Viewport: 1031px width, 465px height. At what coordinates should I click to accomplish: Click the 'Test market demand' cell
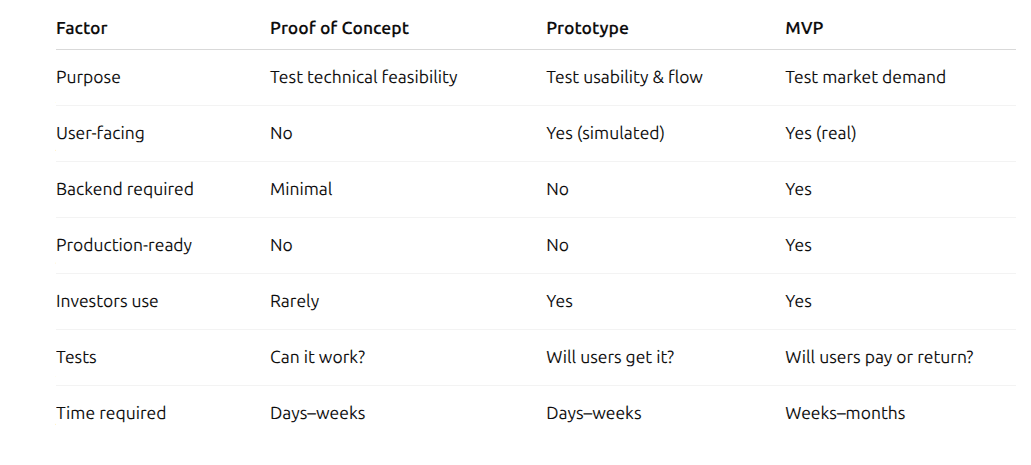[865, 77]
